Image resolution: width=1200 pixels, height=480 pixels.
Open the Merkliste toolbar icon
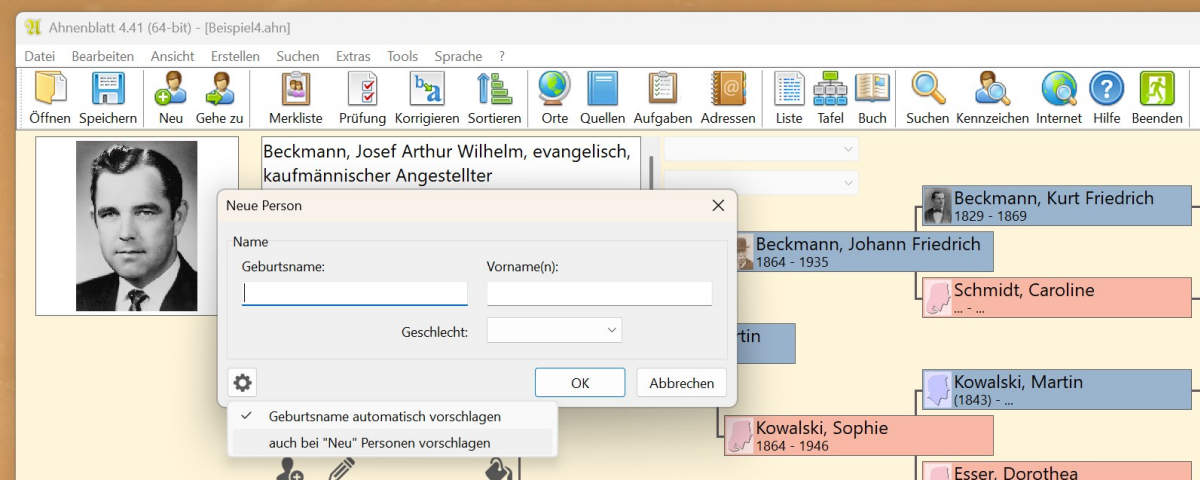[x=295, y=90]
